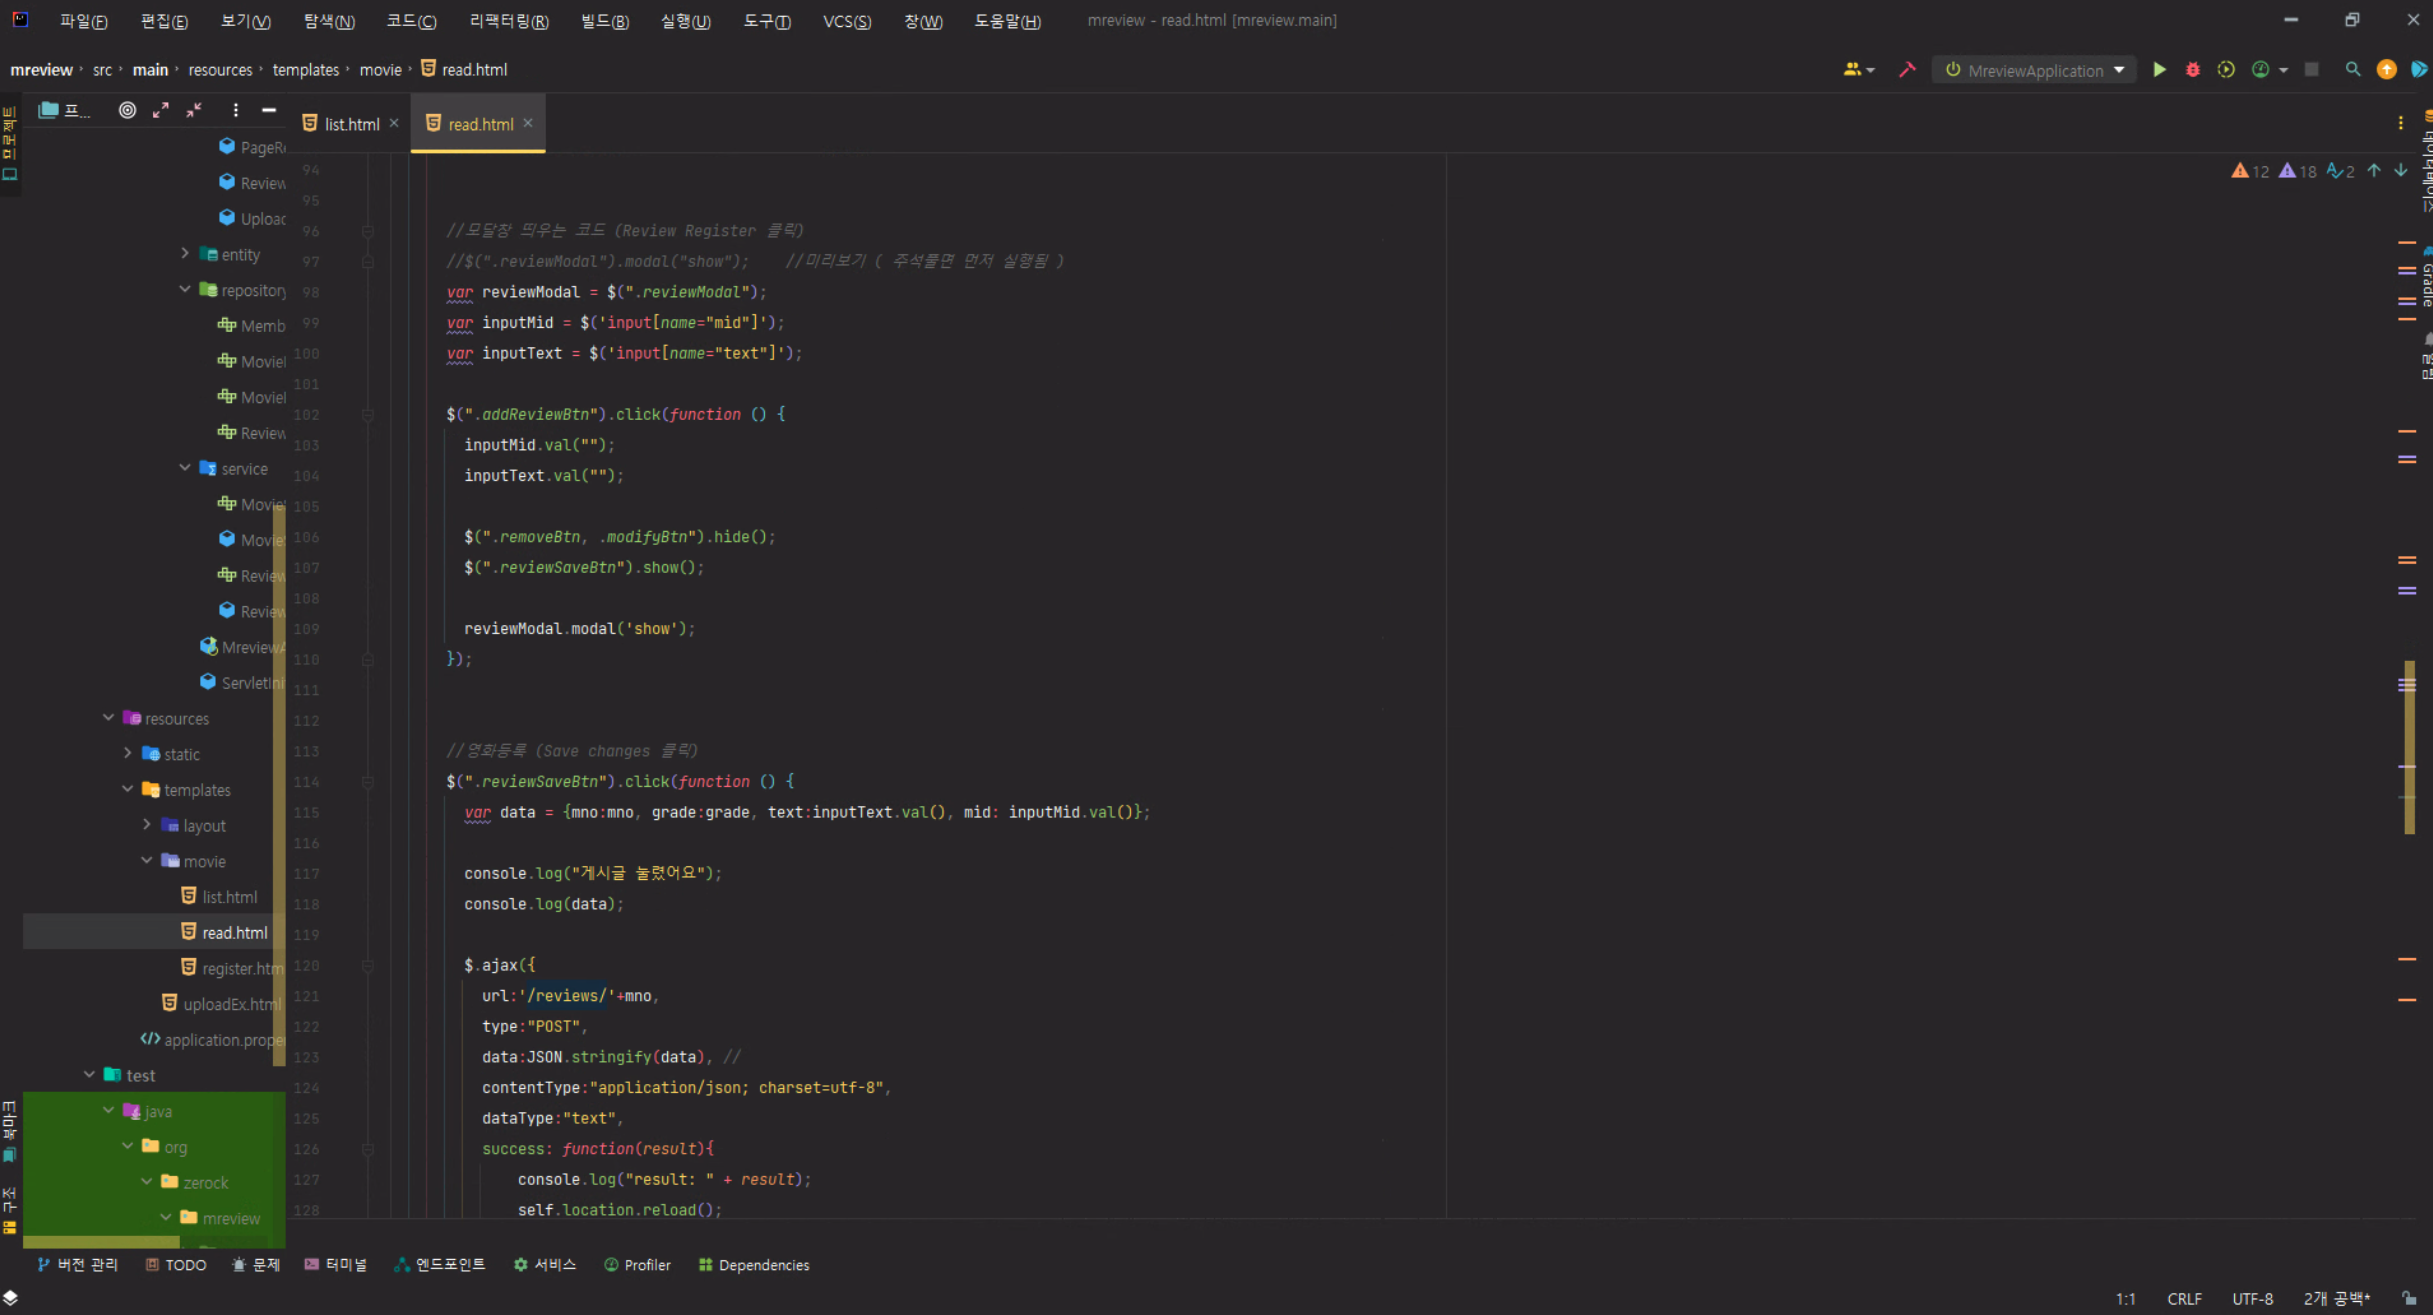Image resolution: width=2433 pixels, height=1315 pixels.
Task: Click the build hammer icon
Action: click(x=1907, y=70)
